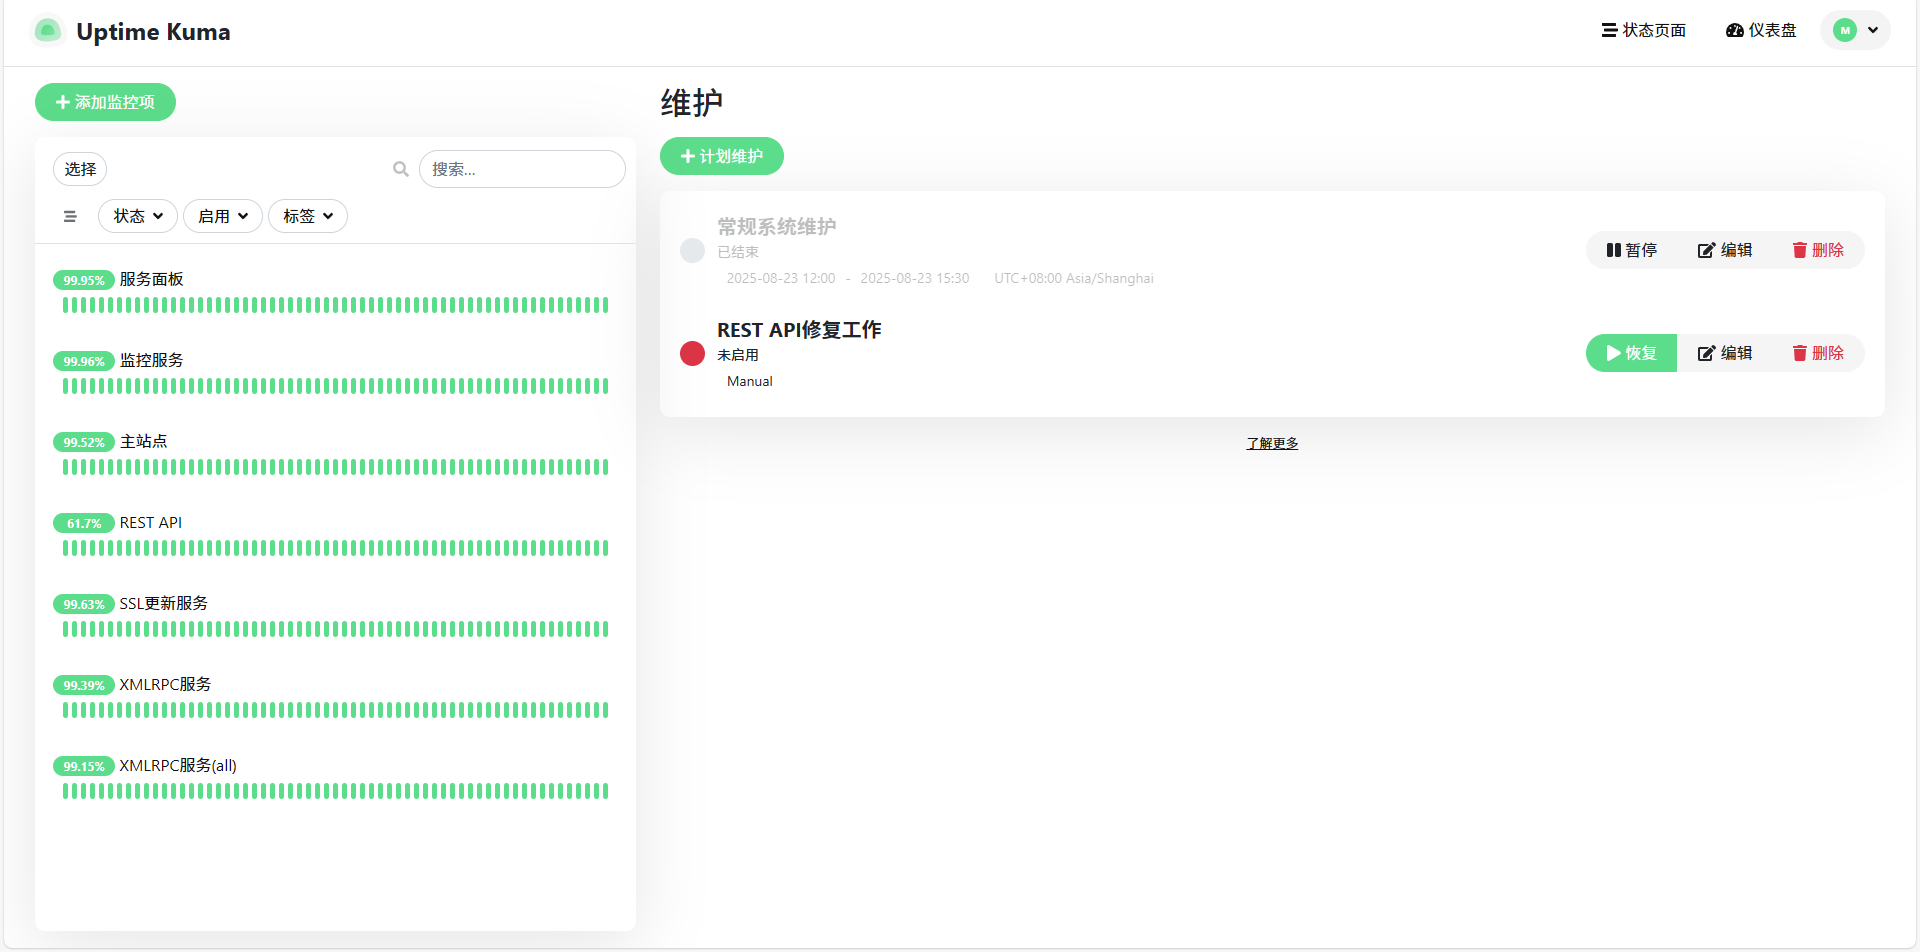Click the REST API heartbeat bar
Screen dimensions: 1920x952
335,548
